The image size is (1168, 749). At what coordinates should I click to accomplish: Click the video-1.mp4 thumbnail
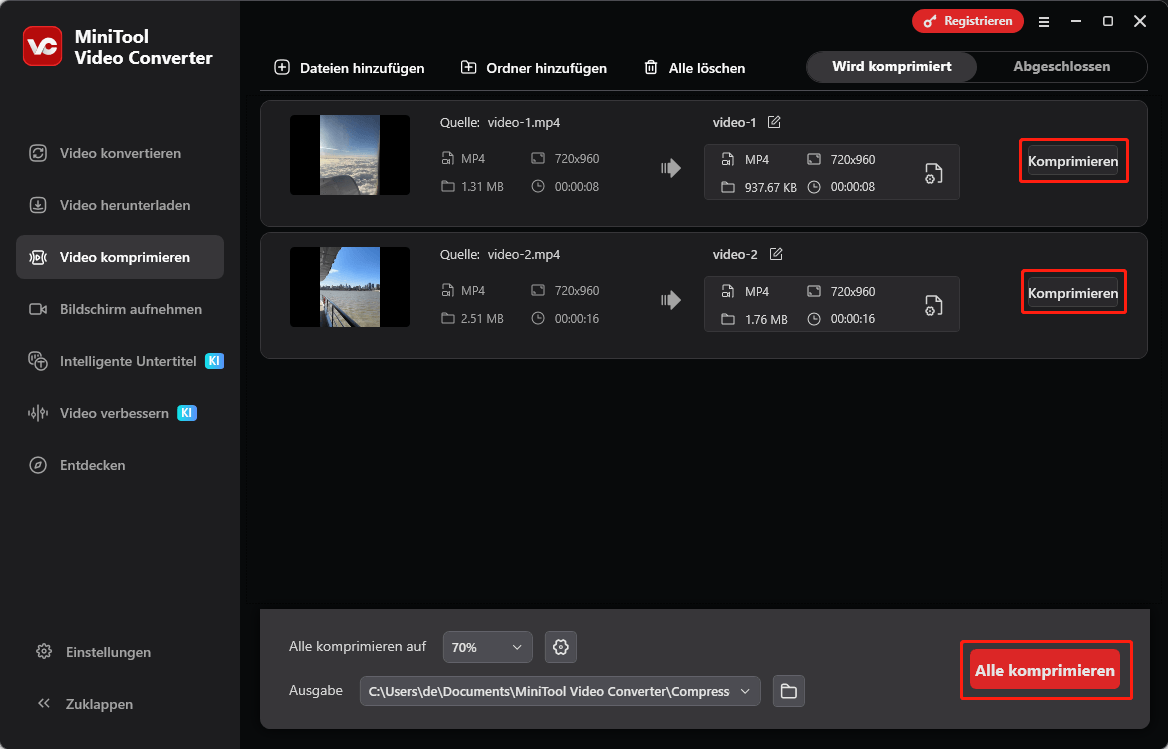coord(350,155)
